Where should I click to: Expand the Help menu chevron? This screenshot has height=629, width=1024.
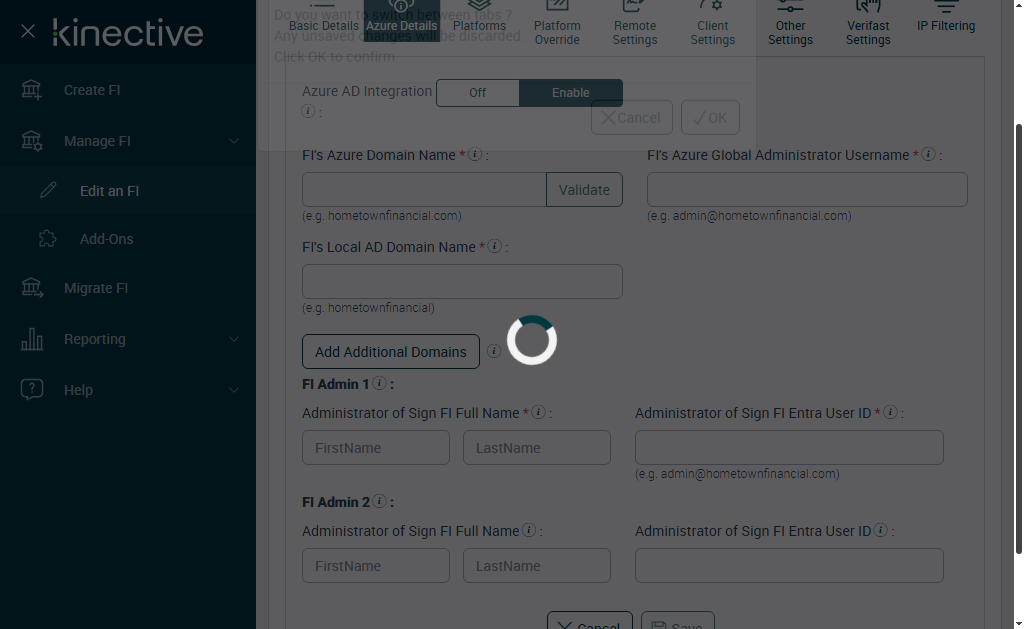pyautogui.click(x=234, y=390)
